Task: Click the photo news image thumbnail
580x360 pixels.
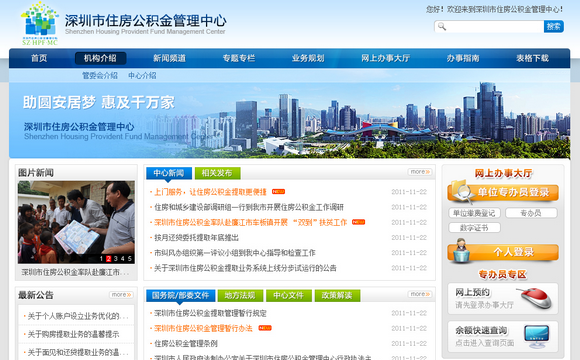Action: pos(76,222)
